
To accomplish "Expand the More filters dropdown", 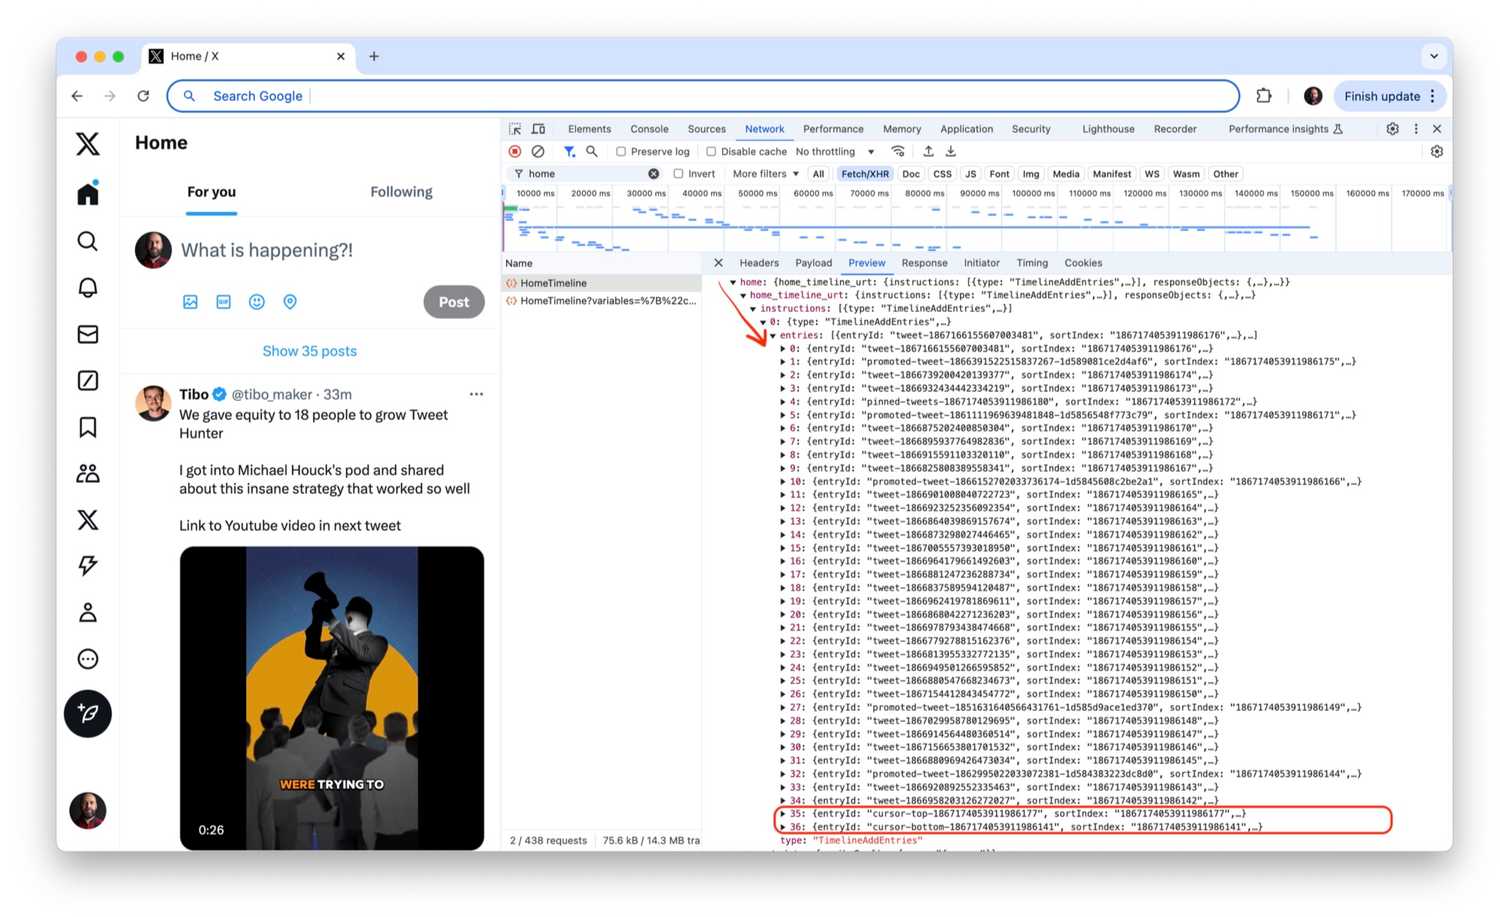I will point(765,174).
